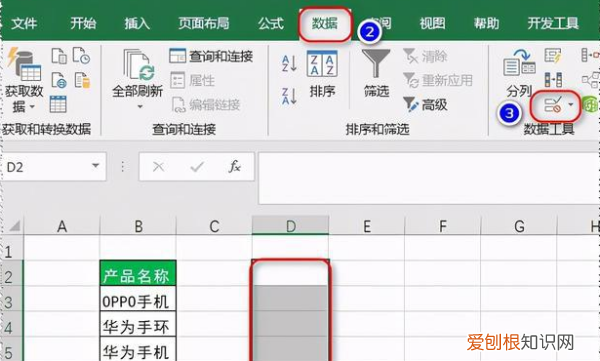Screen dimensions: 600x361
Task: Switch to the 插入 Insert tab
Action: 137,23
